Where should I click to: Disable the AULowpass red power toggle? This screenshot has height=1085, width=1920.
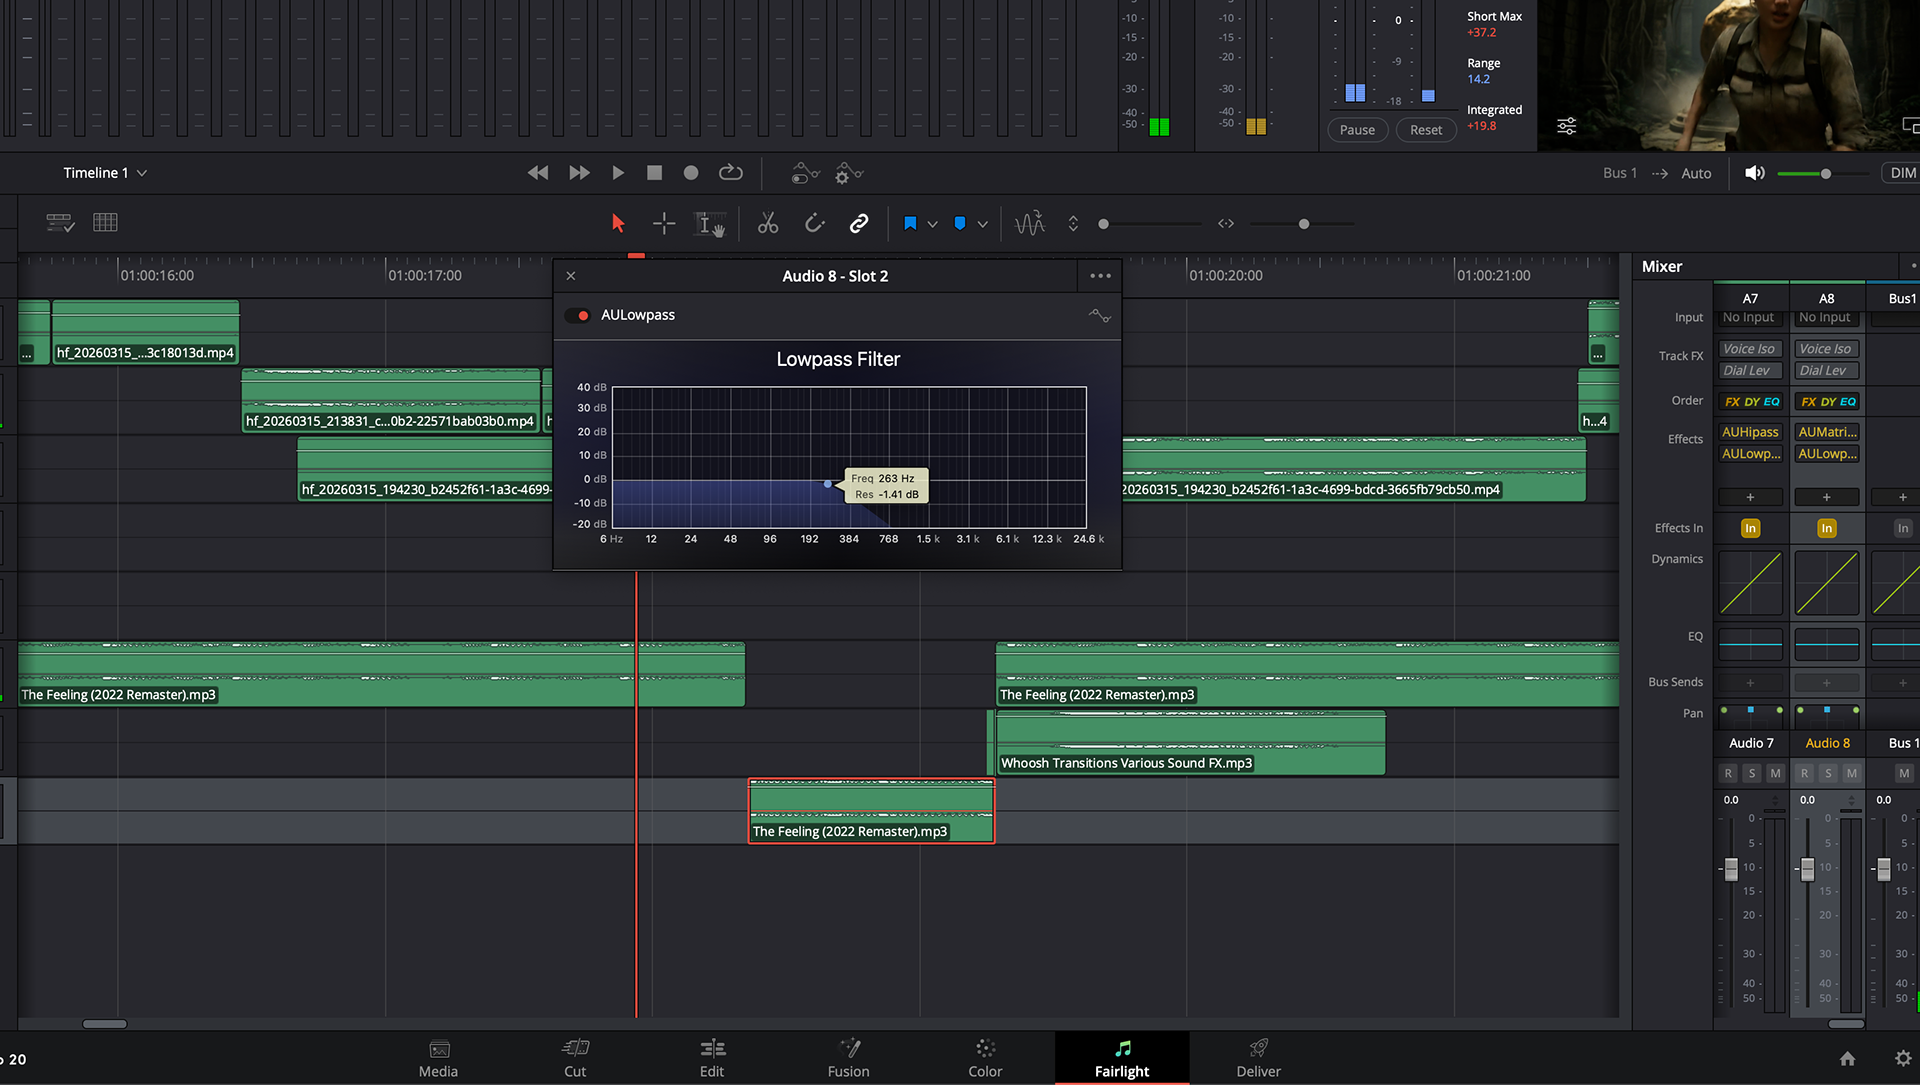[578, 316]
